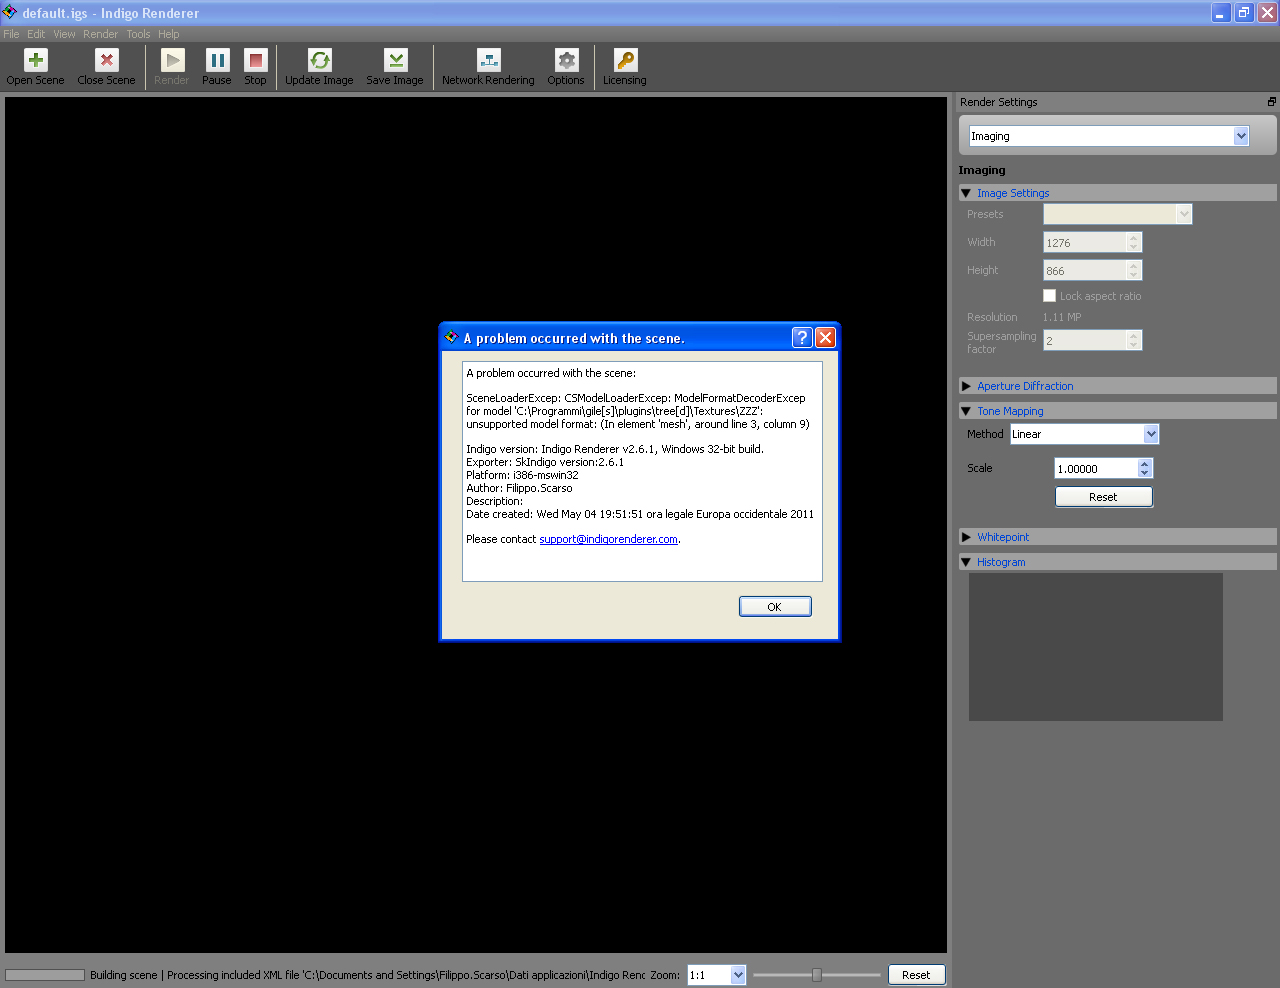Pause the render with the Pause icon
This screenshot has width=1280, height=988.
pyautogui.click(x=217, y=60)
